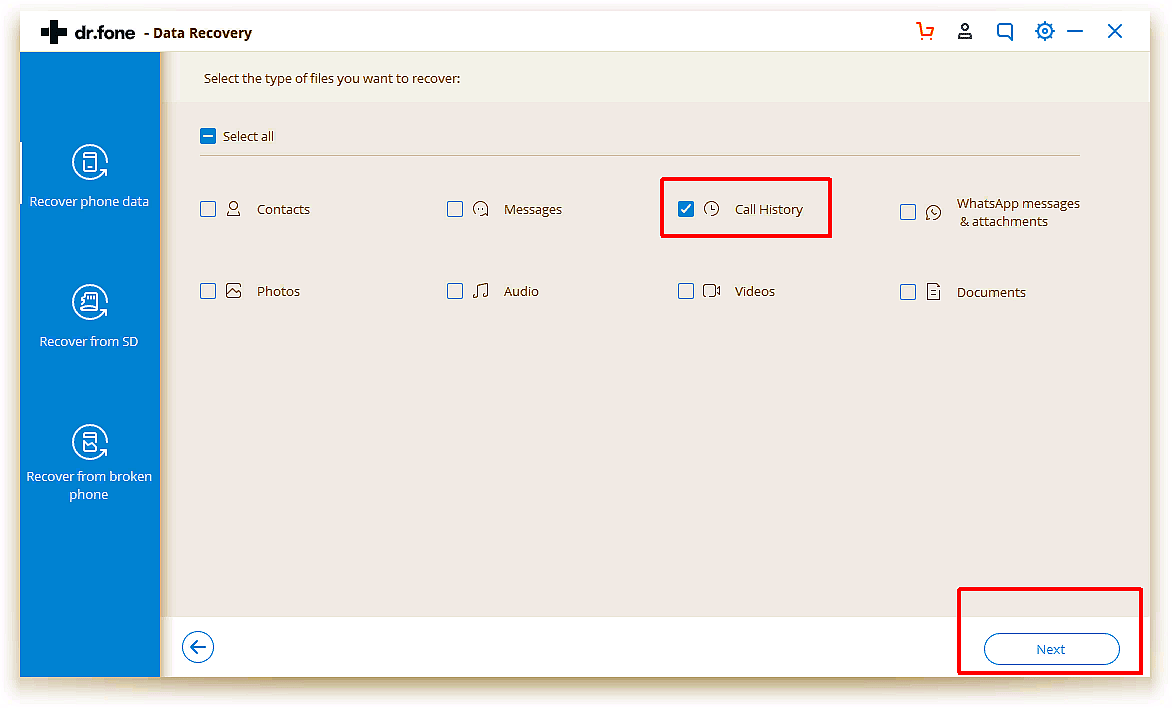This screenshot has height=708, width=1172.
Task: Check the Videos checkbox
Action: click(686, 291)
